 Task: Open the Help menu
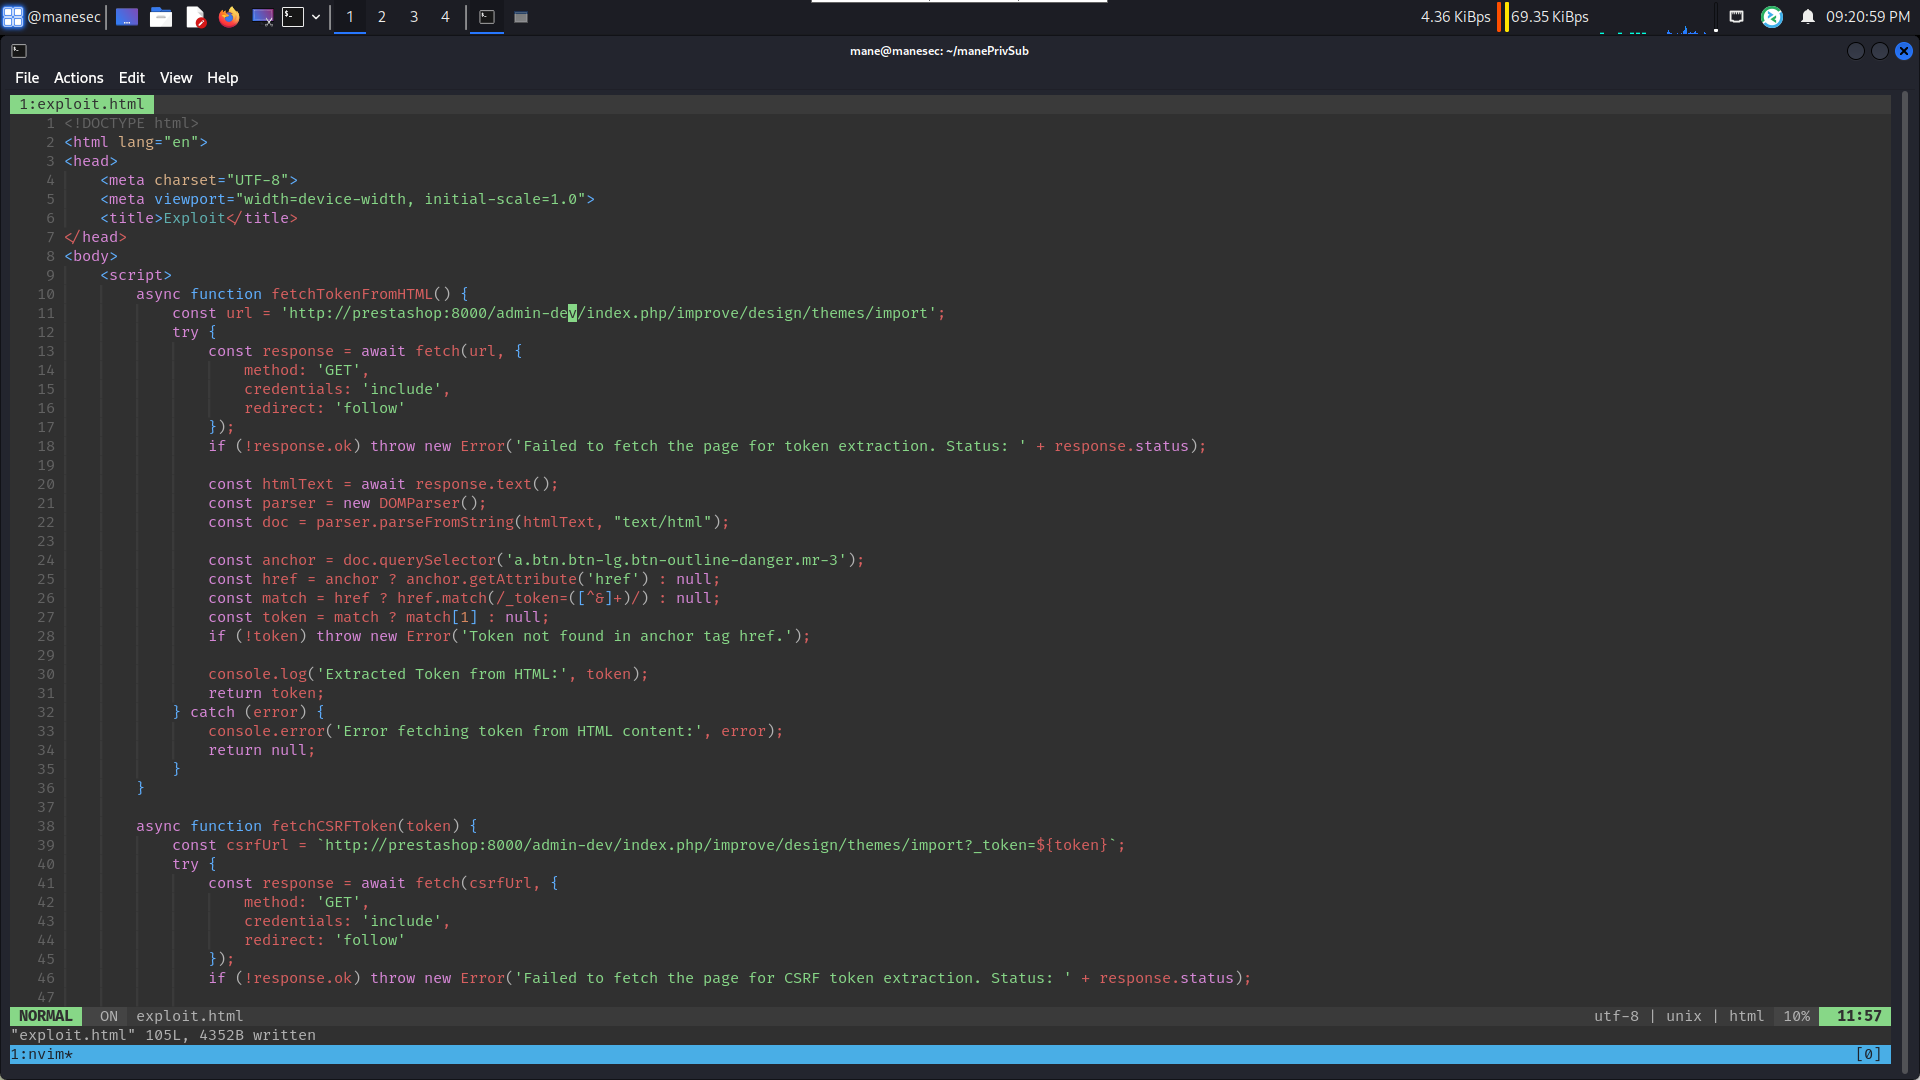(222, 78)
